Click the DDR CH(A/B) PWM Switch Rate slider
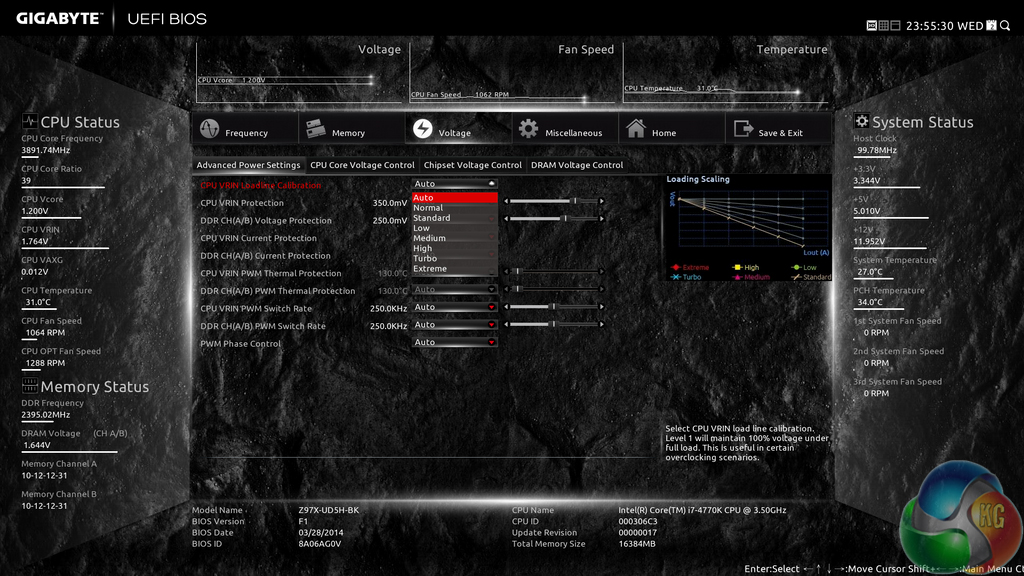 point(555,324)
